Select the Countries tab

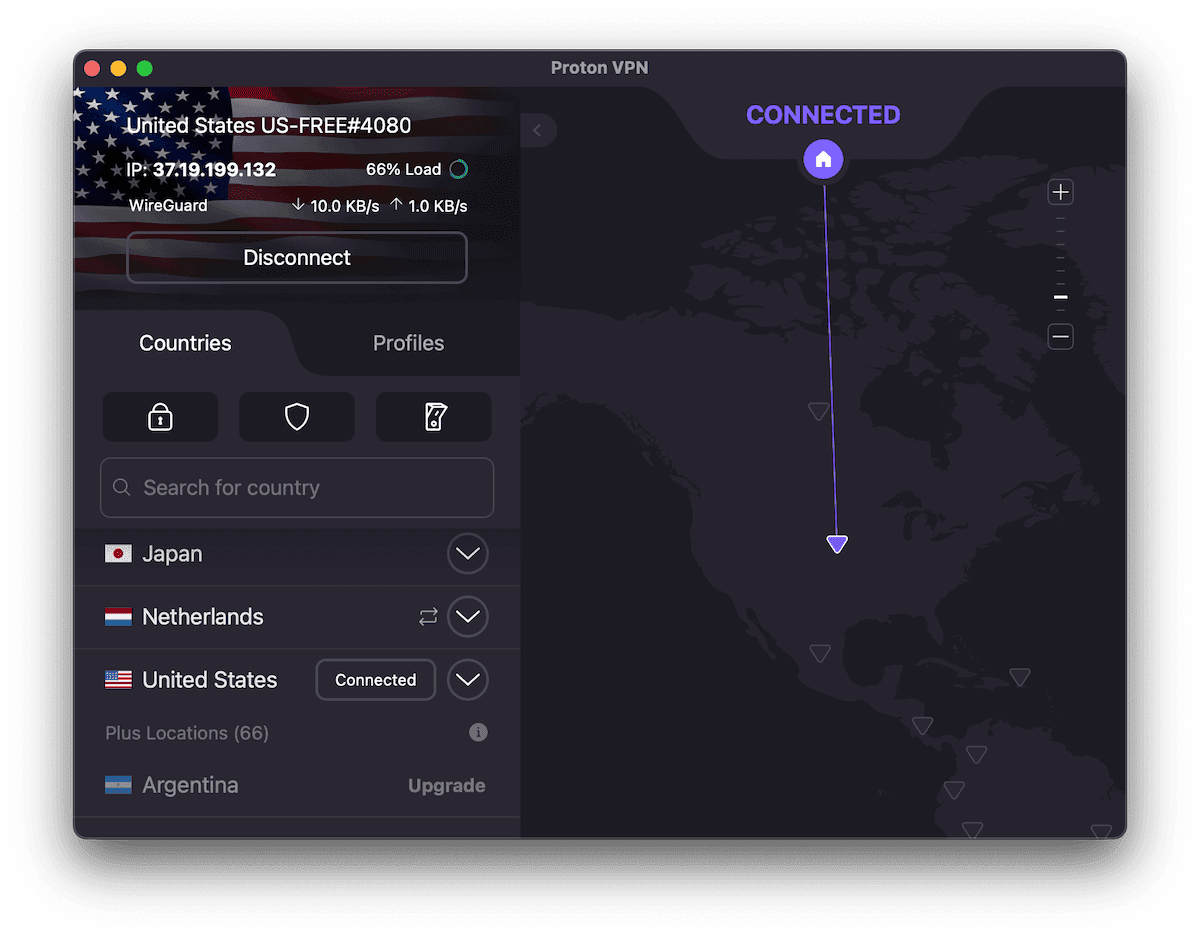(x=185, y=343)
